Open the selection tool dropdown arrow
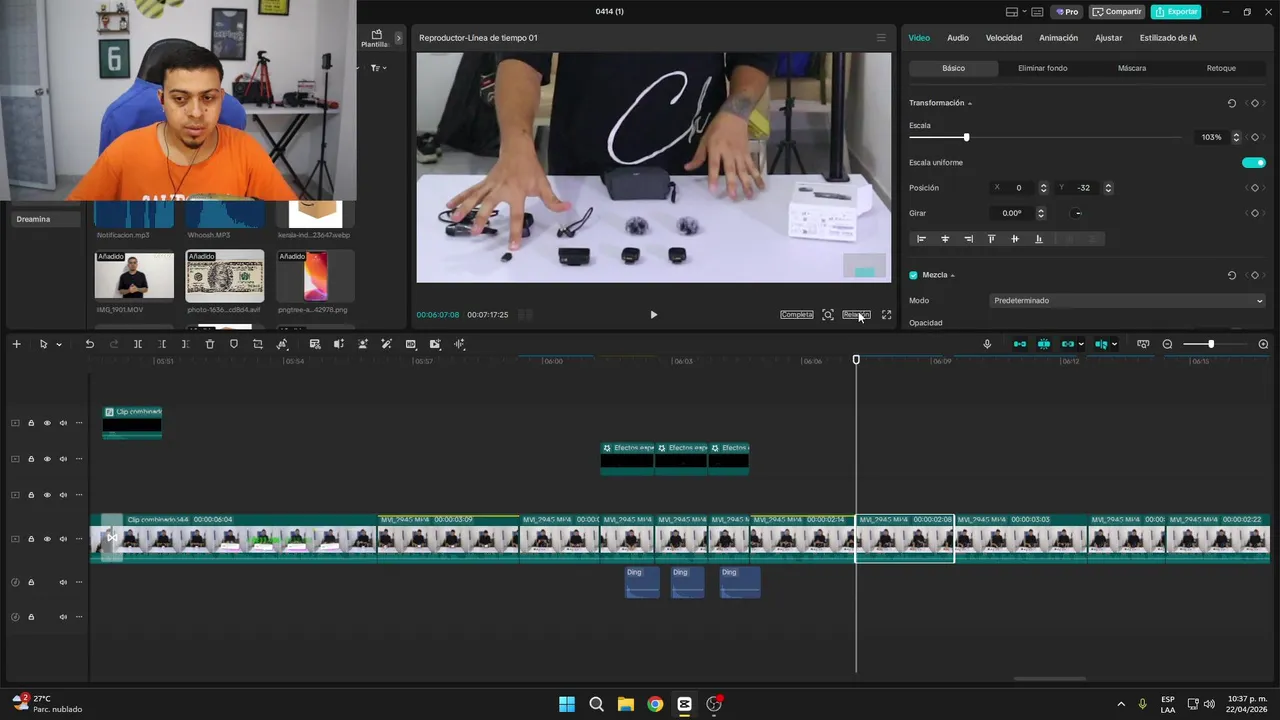The width and height of the screenshot is (1280, 720). coord(59,345)
